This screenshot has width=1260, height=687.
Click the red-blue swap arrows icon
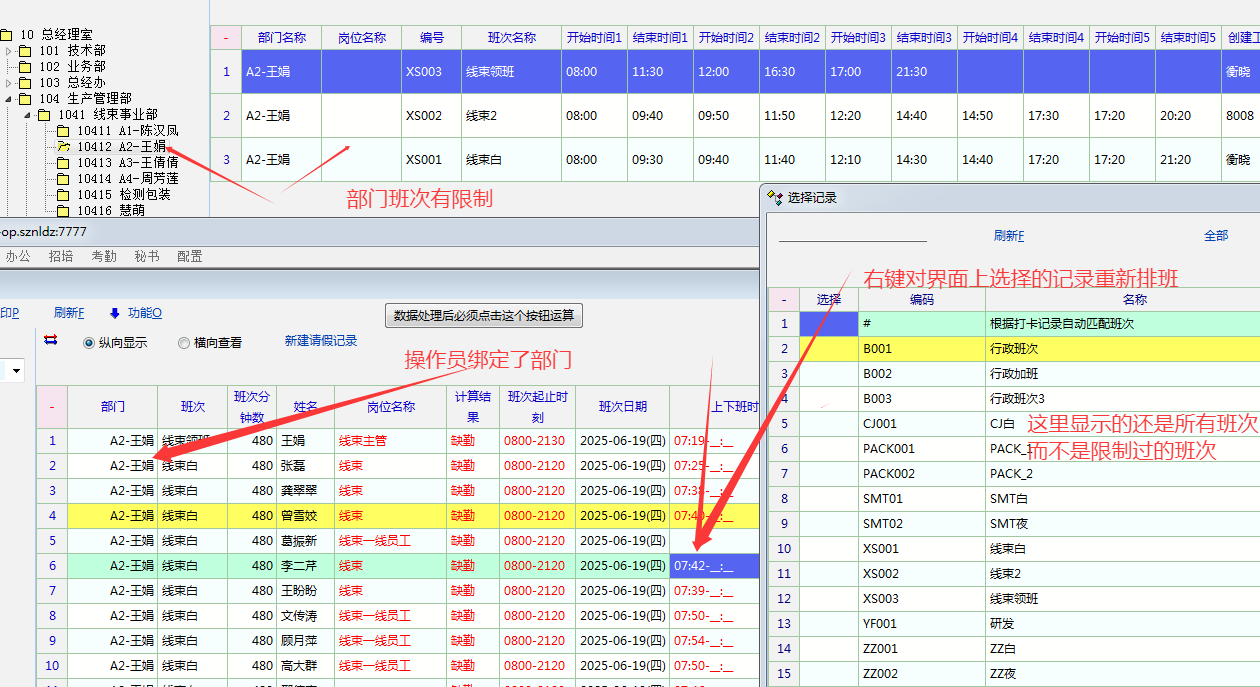51,341
